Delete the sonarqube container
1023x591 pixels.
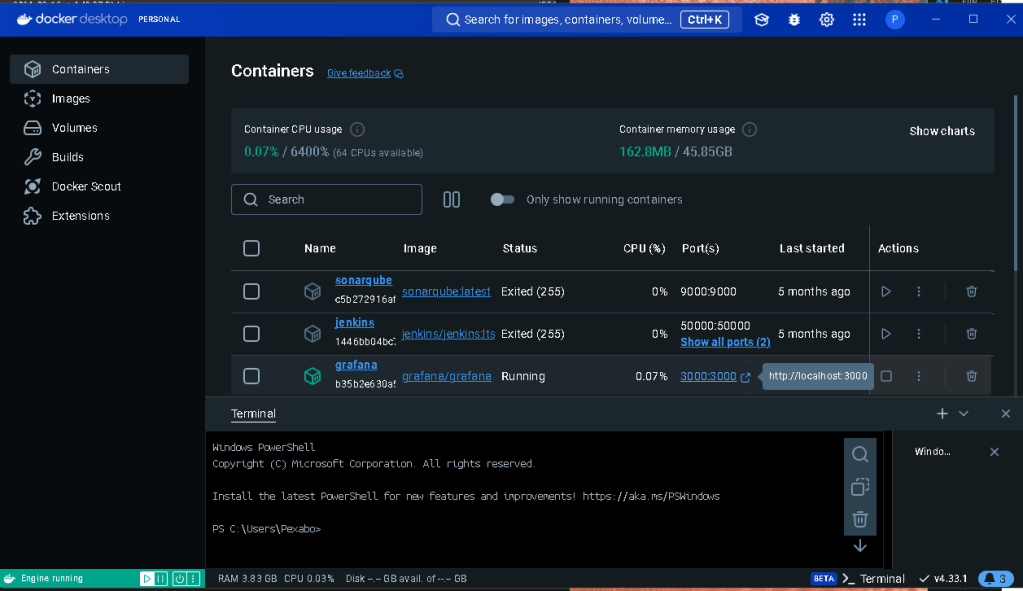pyautogui.click(x=971, y=292)
